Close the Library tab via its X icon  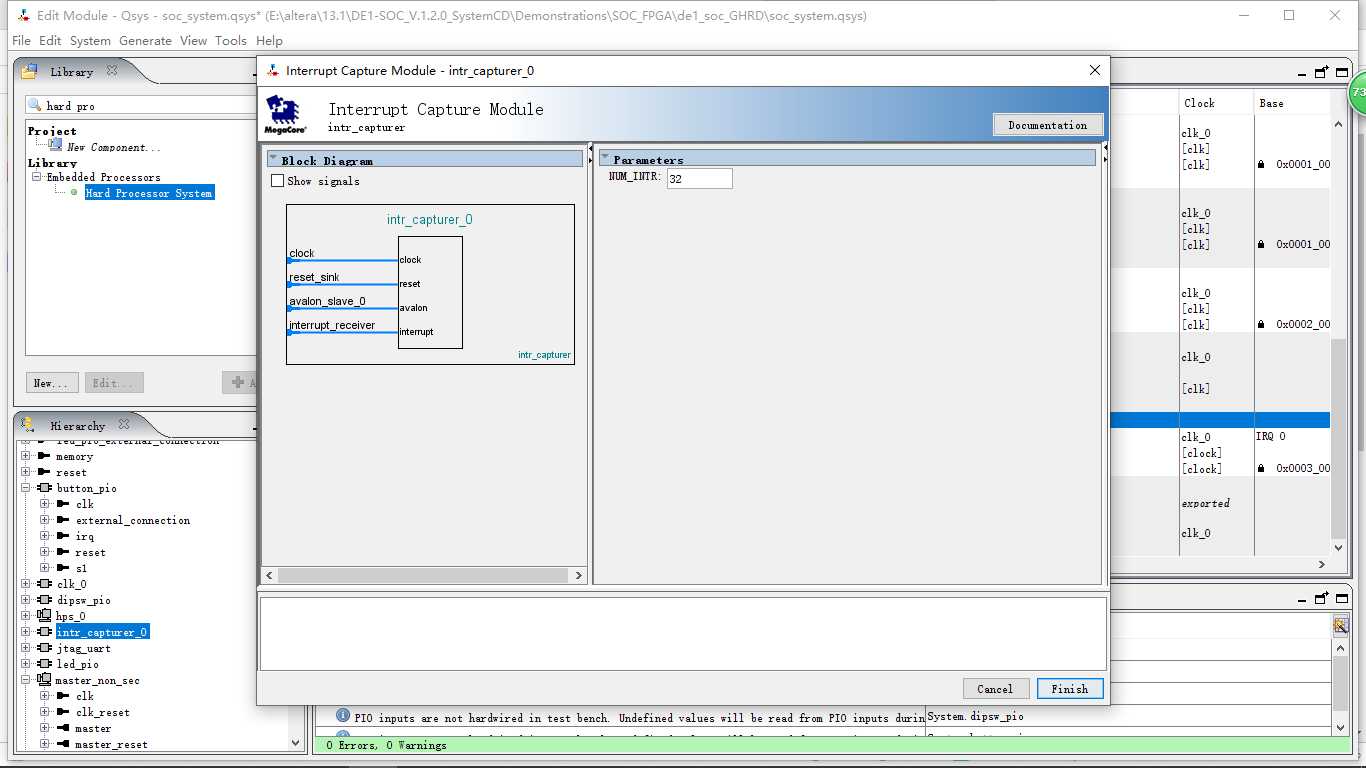tap(112, 71)
